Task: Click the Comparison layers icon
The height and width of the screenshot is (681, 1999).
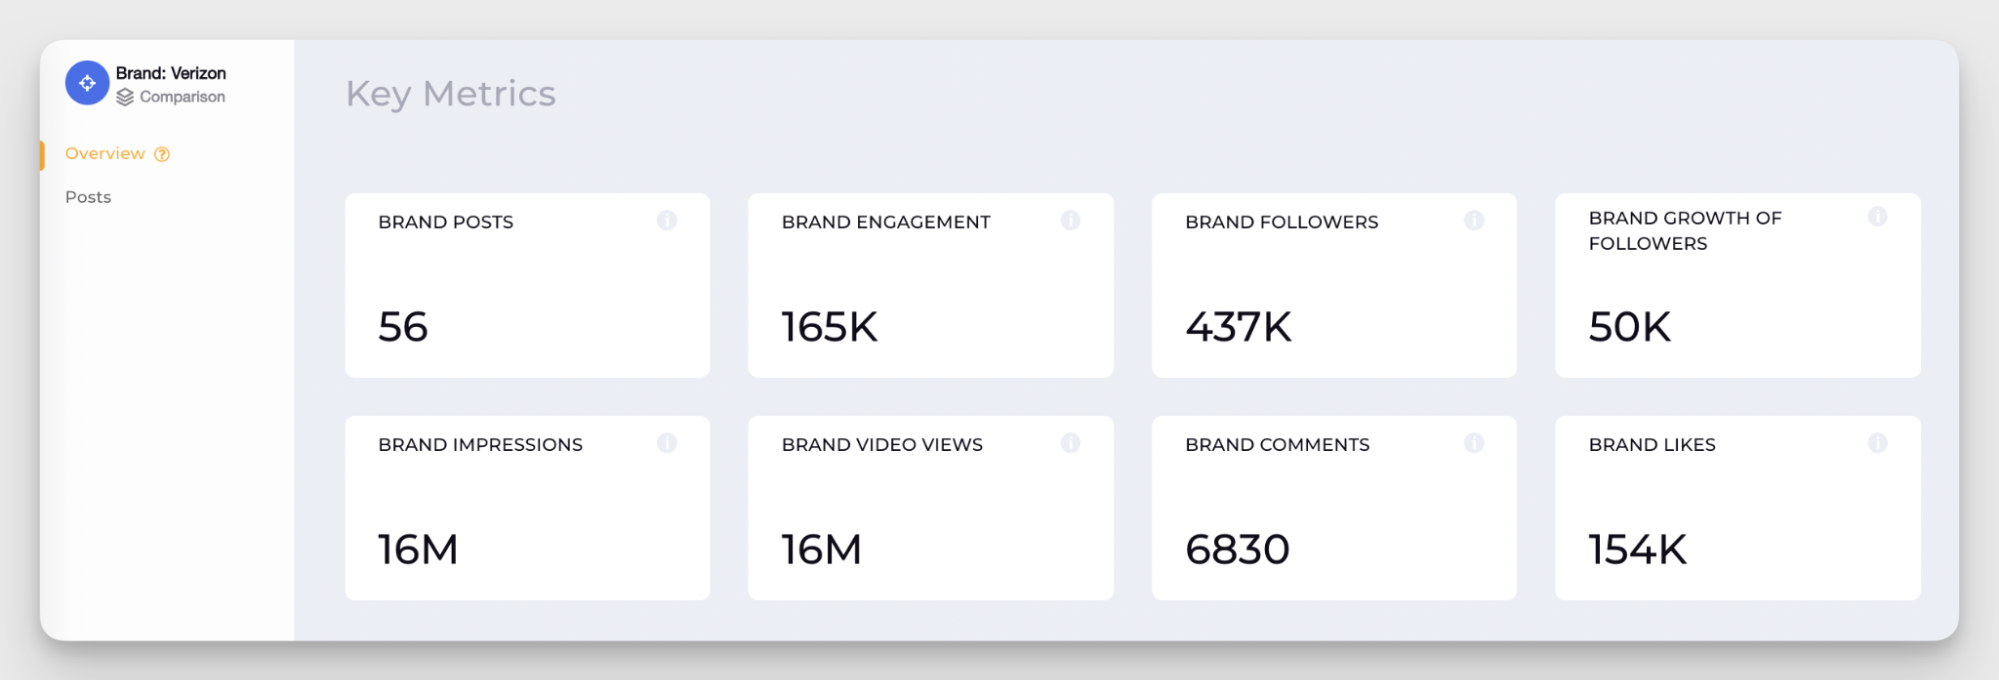Action: click(x=125, y=97)
